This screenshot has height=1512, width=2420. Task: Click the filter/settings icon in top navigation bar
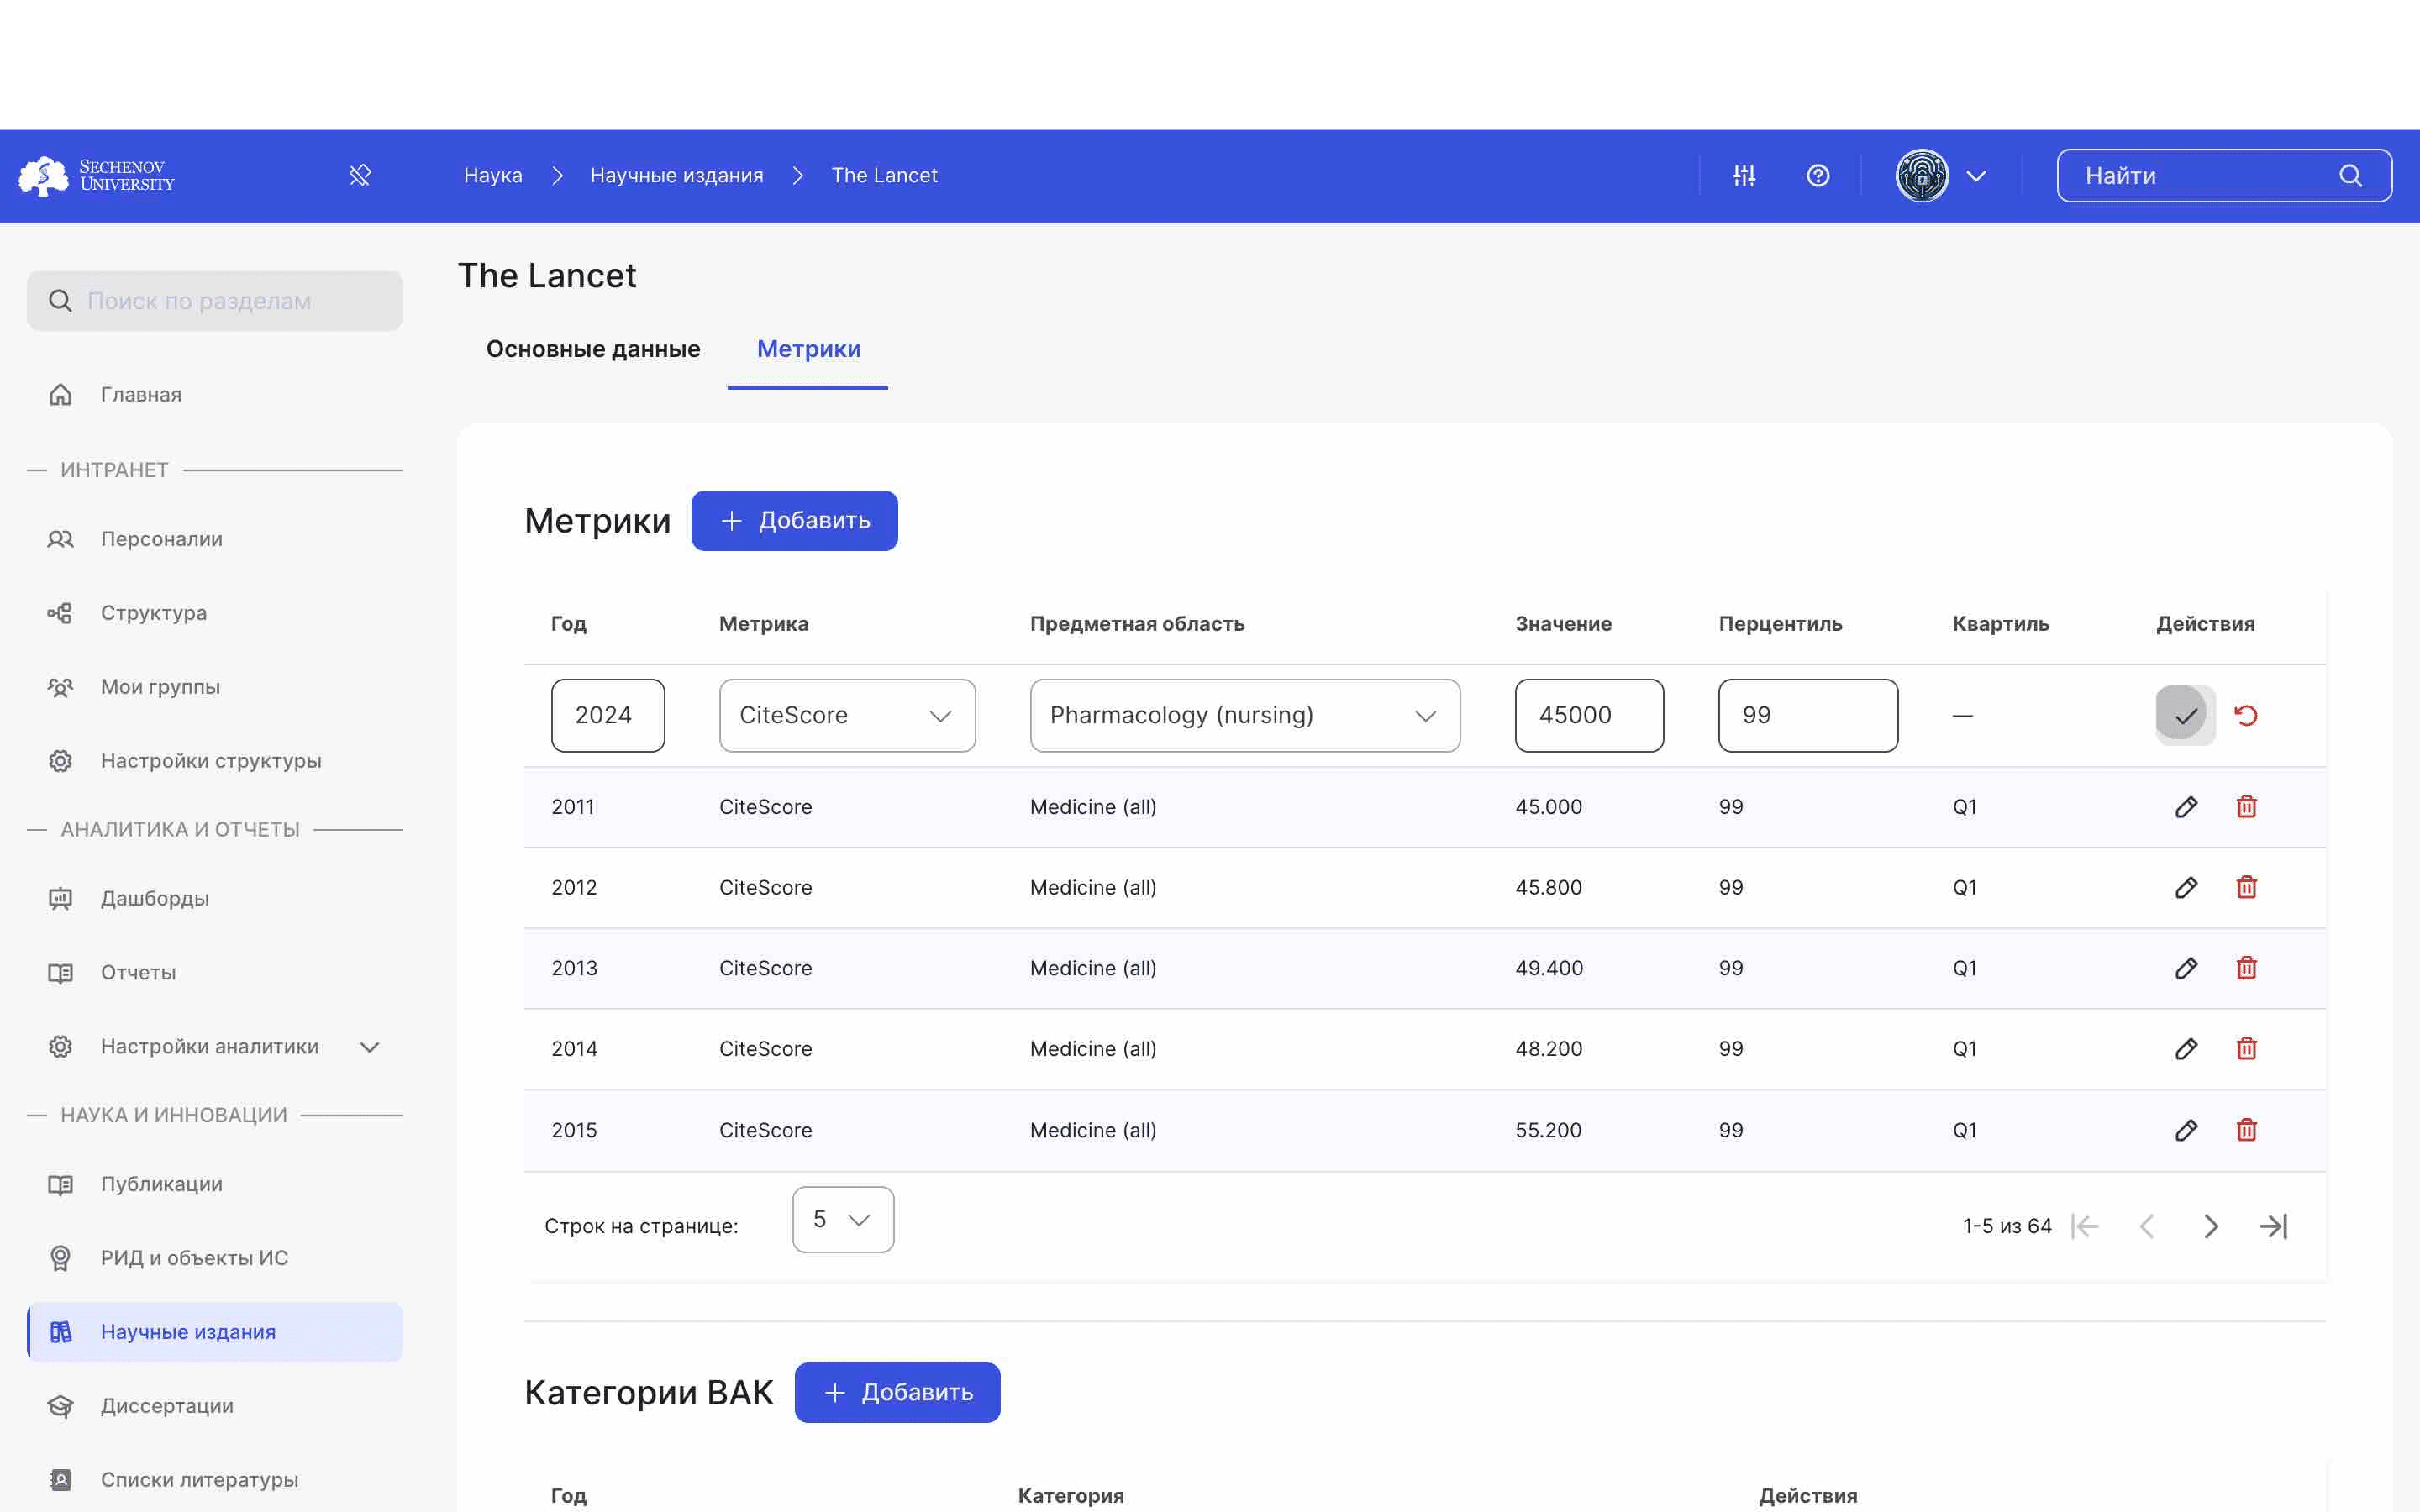[1744, 174]
